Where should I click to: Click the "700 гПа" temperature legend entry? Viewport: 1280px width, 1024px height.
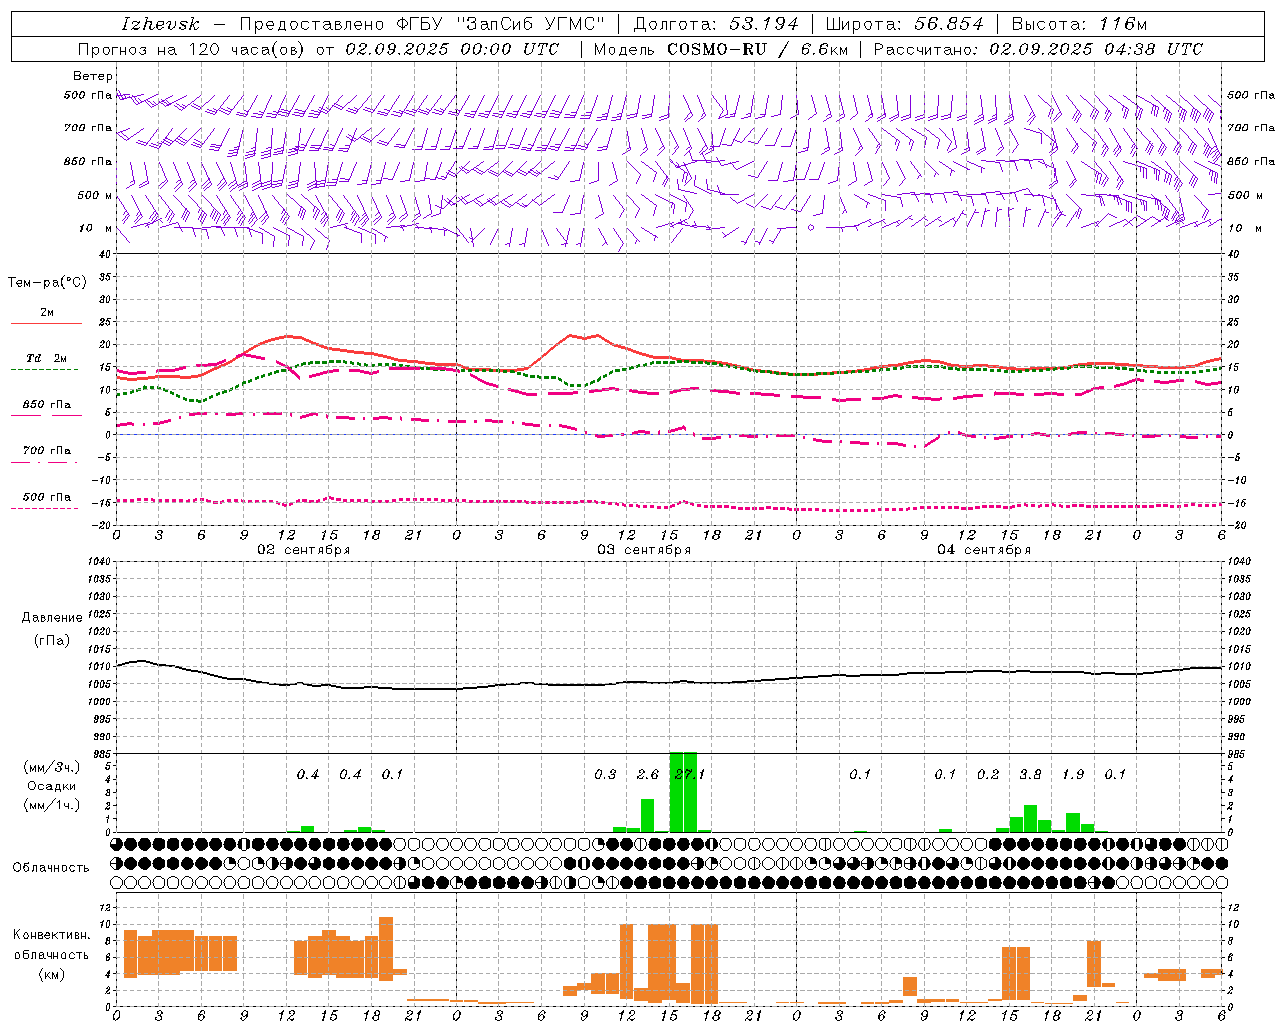click(x=46, y=450)
